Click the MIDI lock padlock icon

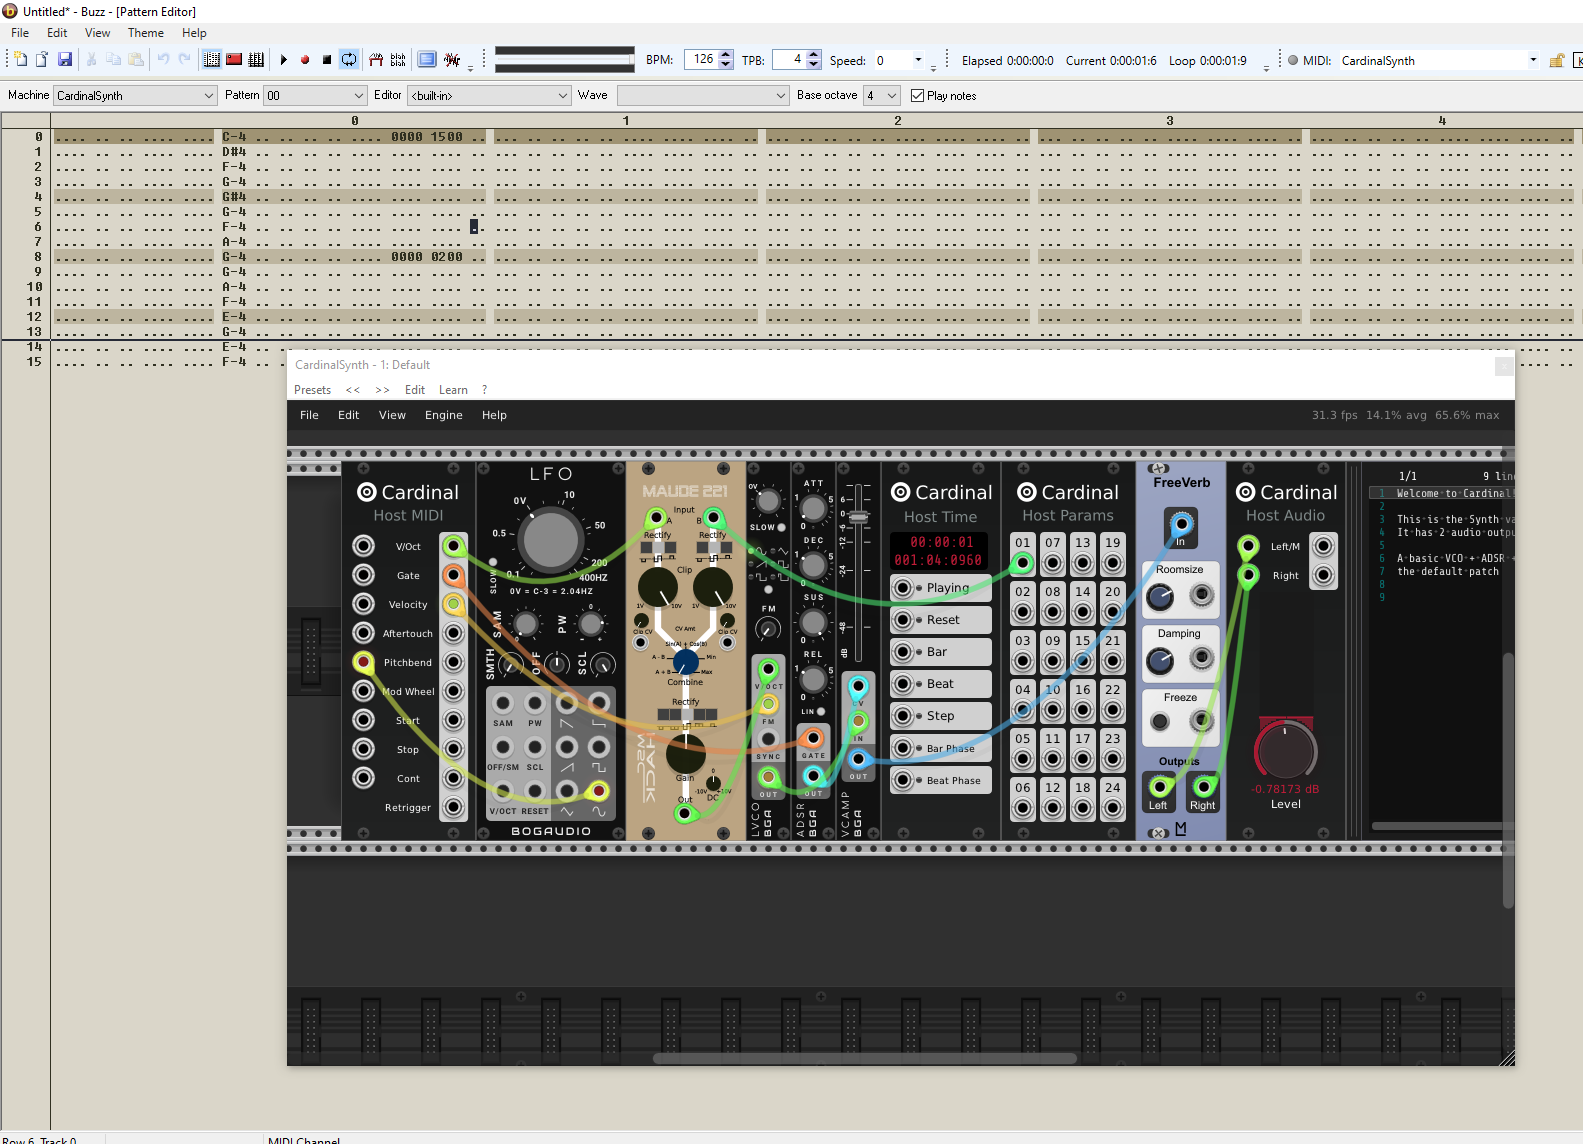[x=1557, y=61]
